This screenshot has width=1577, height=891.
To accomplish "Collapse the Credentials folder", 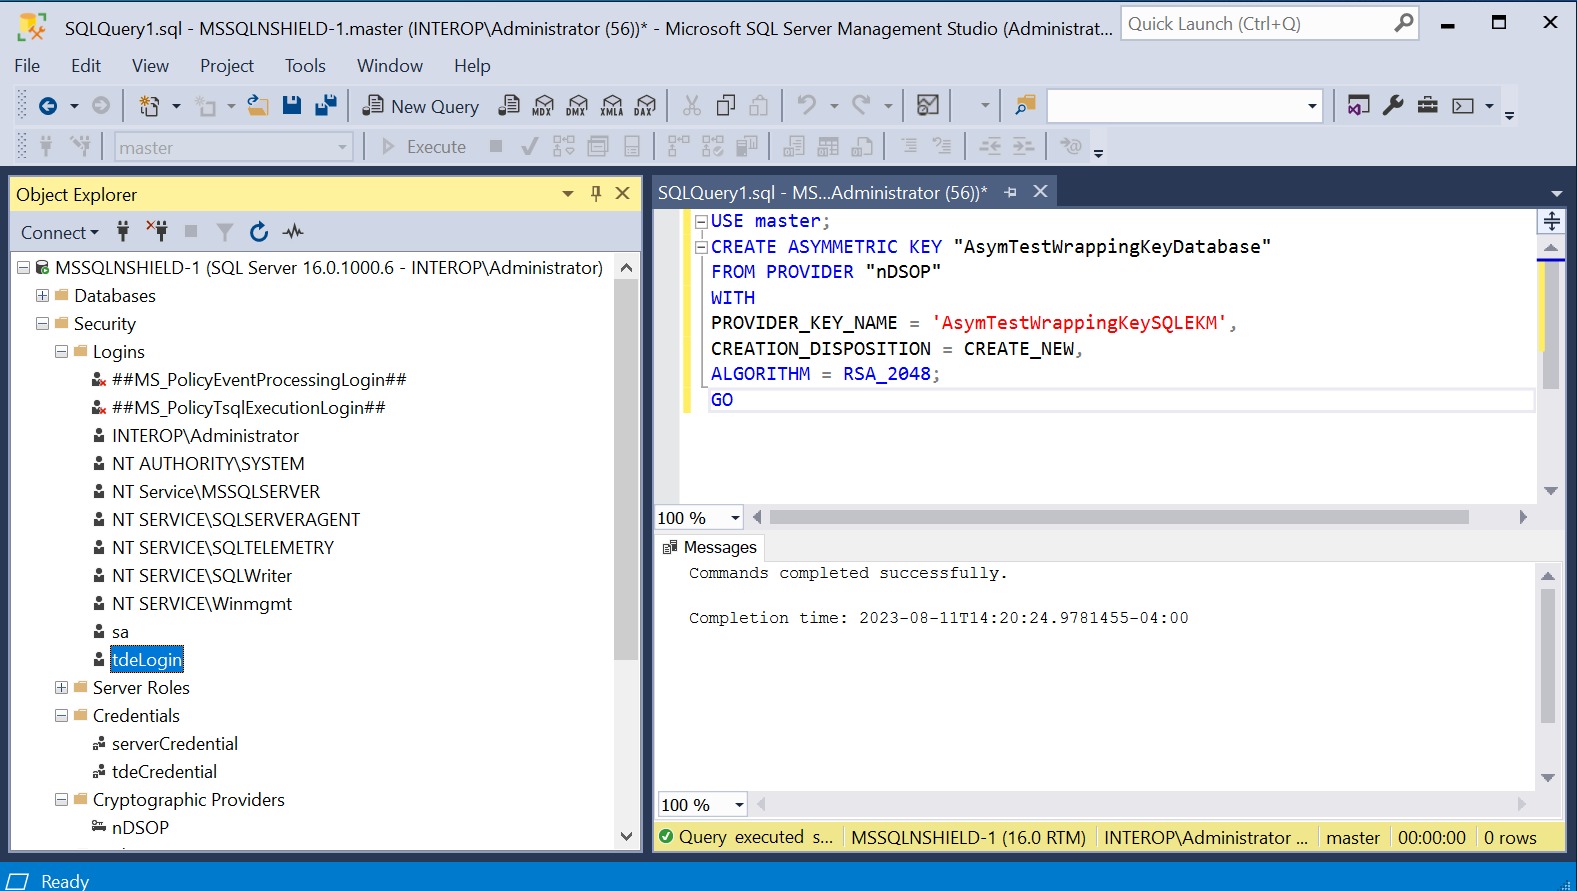I will pos(61,716).
